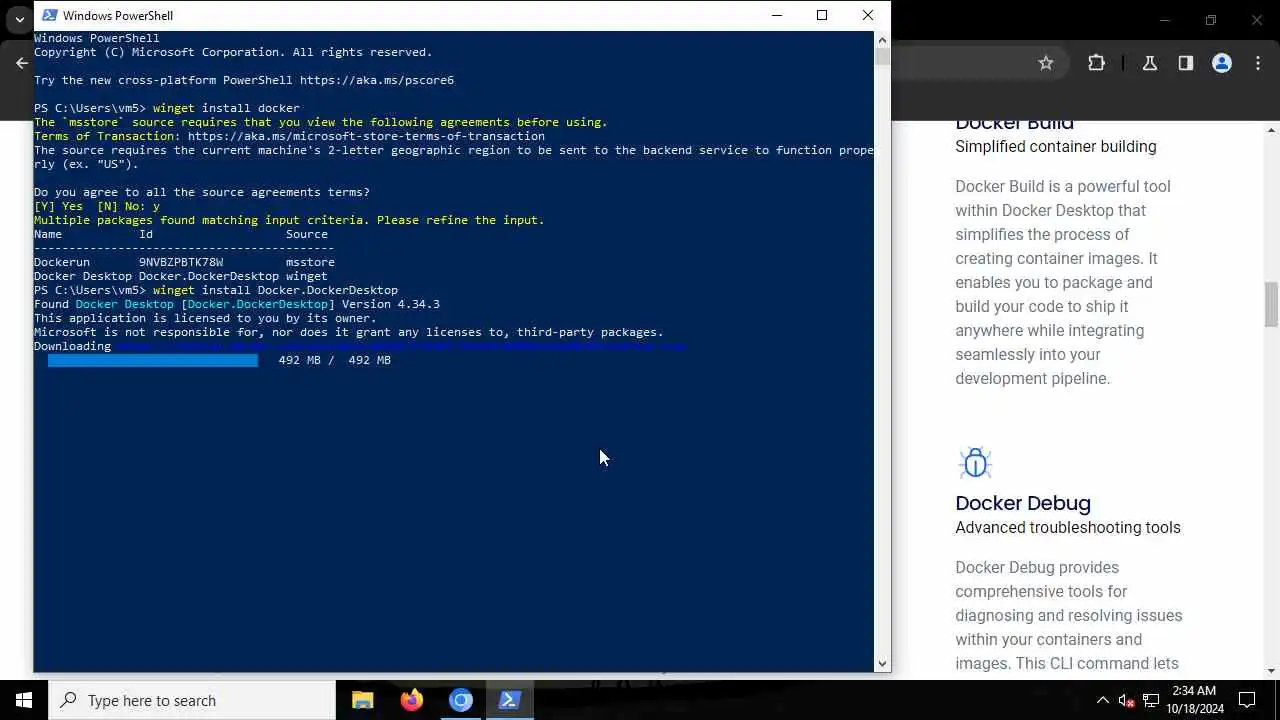Click 'Docker.DockerDesktop' in Found line
Image resolution: width=1280 pixels, height=720 pixels.
click(x=258, y=304)
